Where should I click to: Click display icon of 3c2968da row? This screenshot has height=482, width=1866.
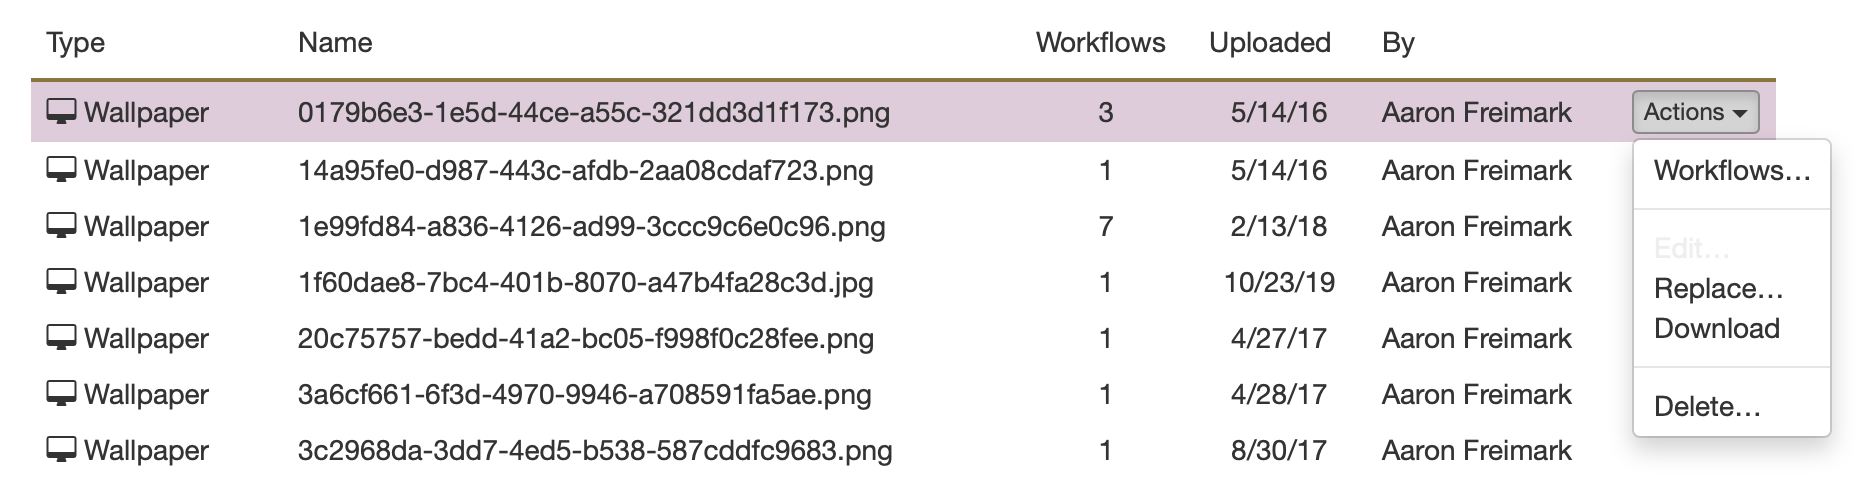(62, 451)
